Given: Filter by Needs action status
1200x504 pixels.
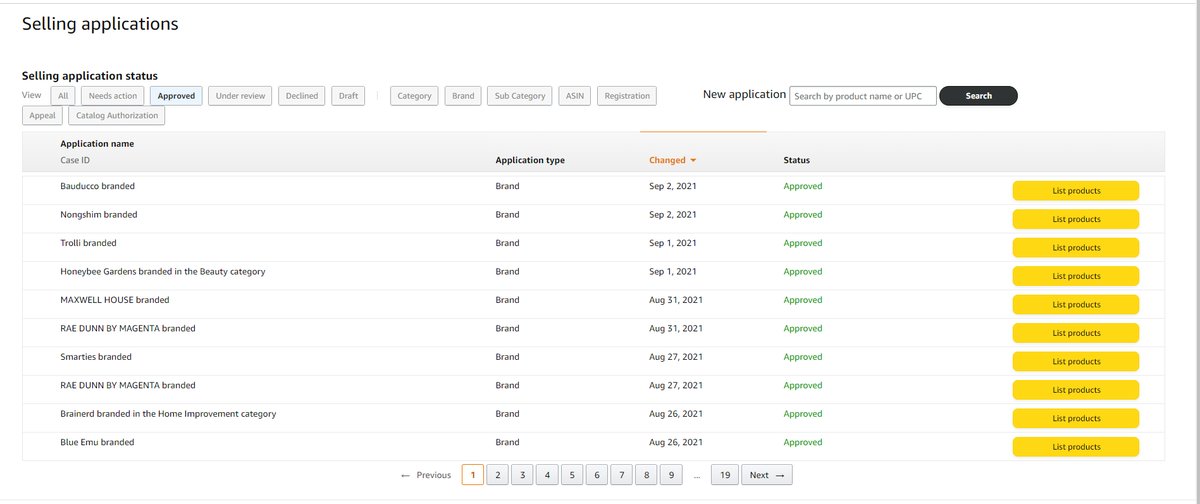Looking at the screenshot, I should click(113, 96).
